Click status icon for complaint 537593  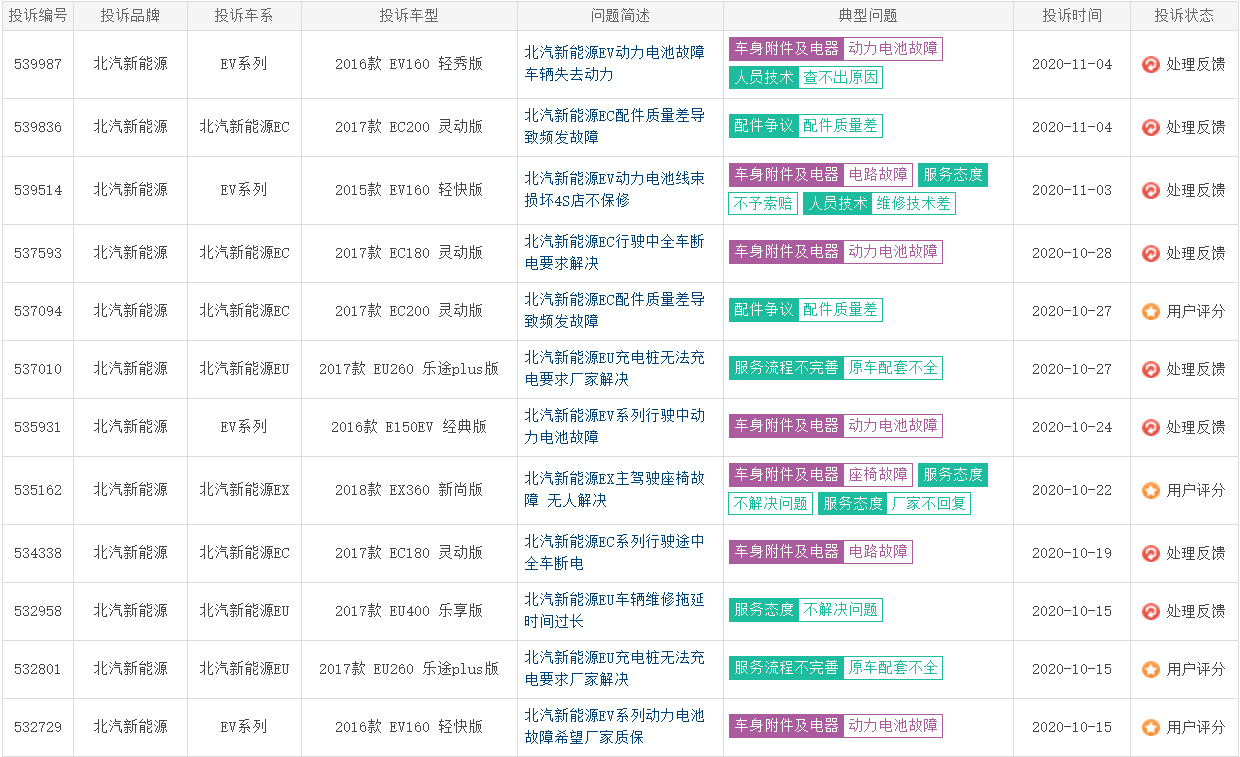(1151, 253)
